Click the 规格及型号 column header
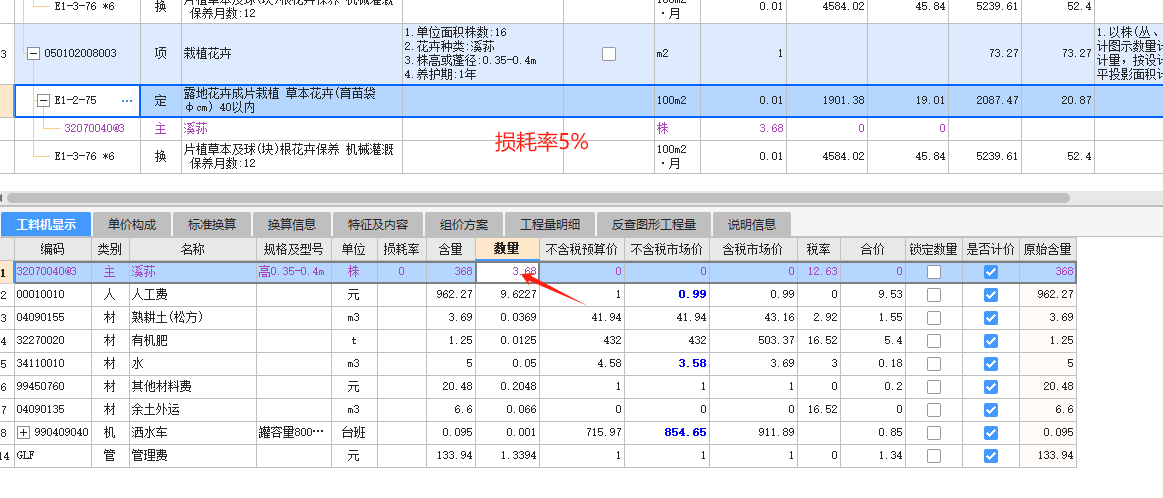 coord(293,249)
